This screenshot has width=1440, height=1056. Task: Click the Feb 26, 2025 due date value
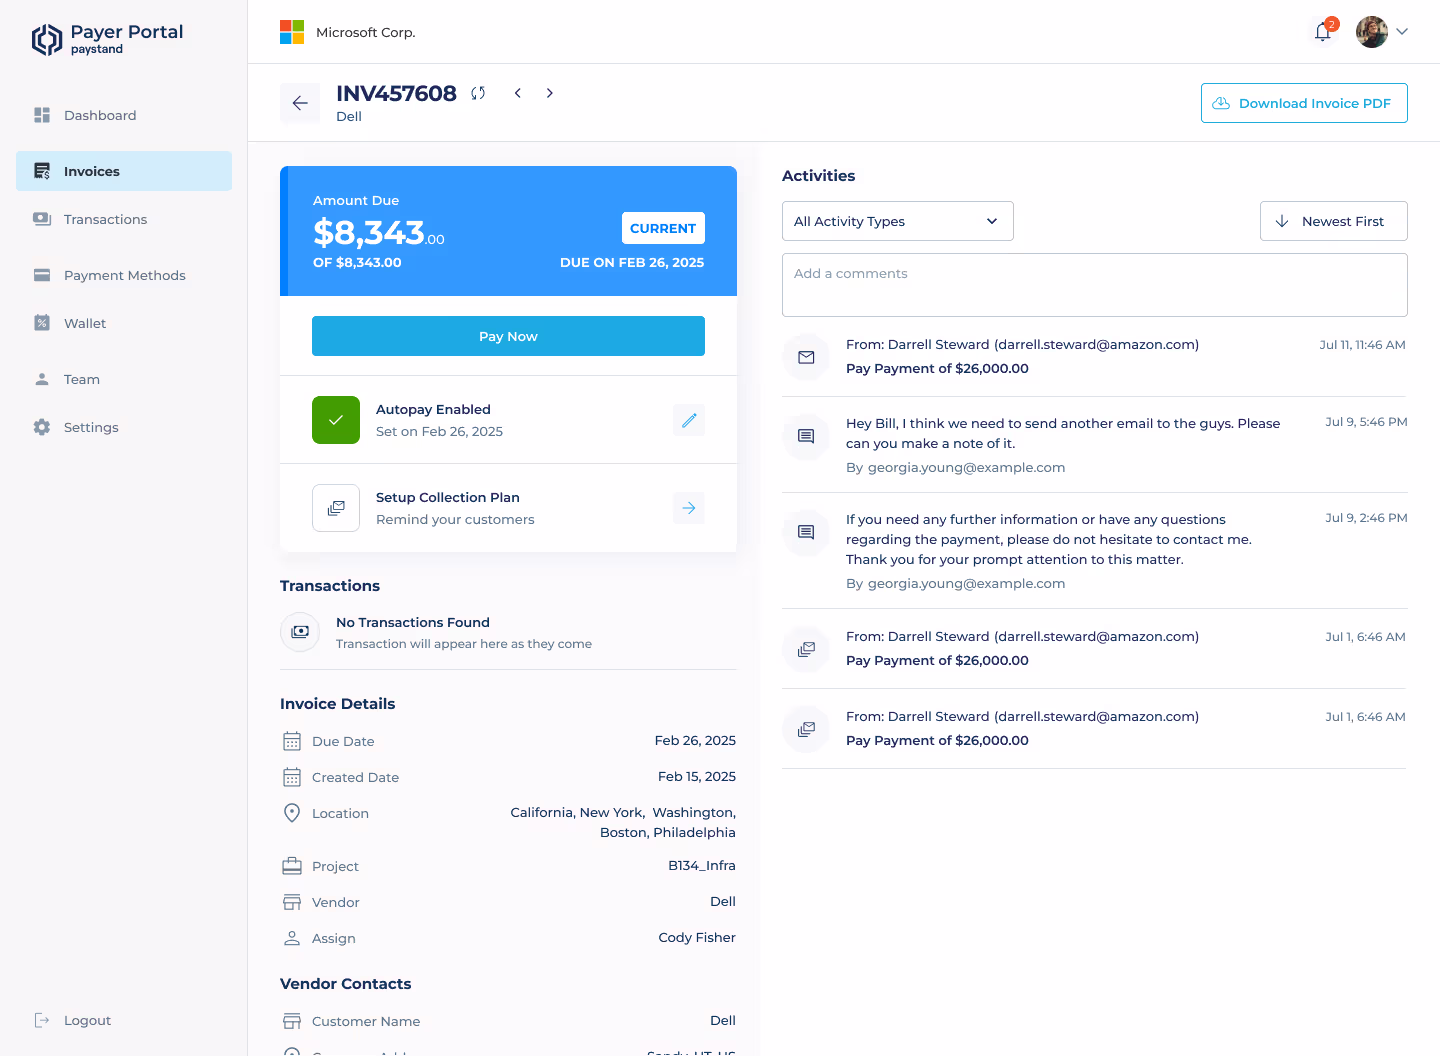pyautogui.click(x=695, y=740)
